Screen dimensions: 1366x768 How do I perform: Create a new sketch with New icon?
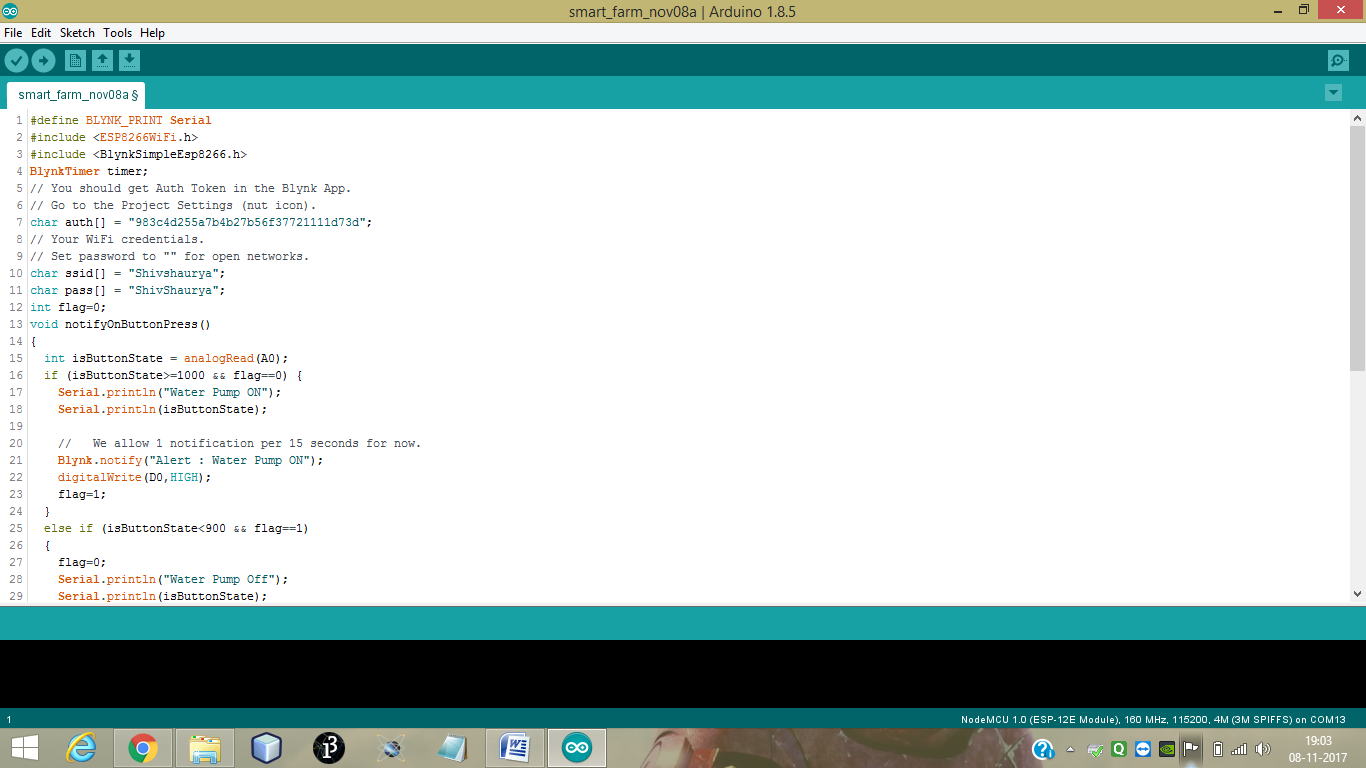(x=75, y=61)
